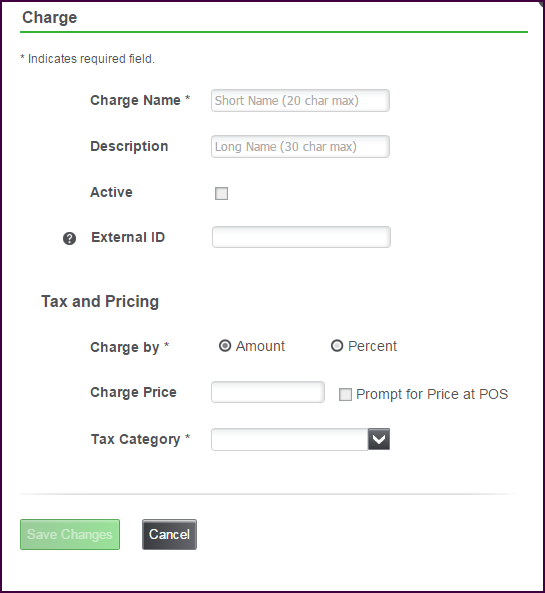
Task: Focus the Charge Name input field
Action: coord(300,101)
